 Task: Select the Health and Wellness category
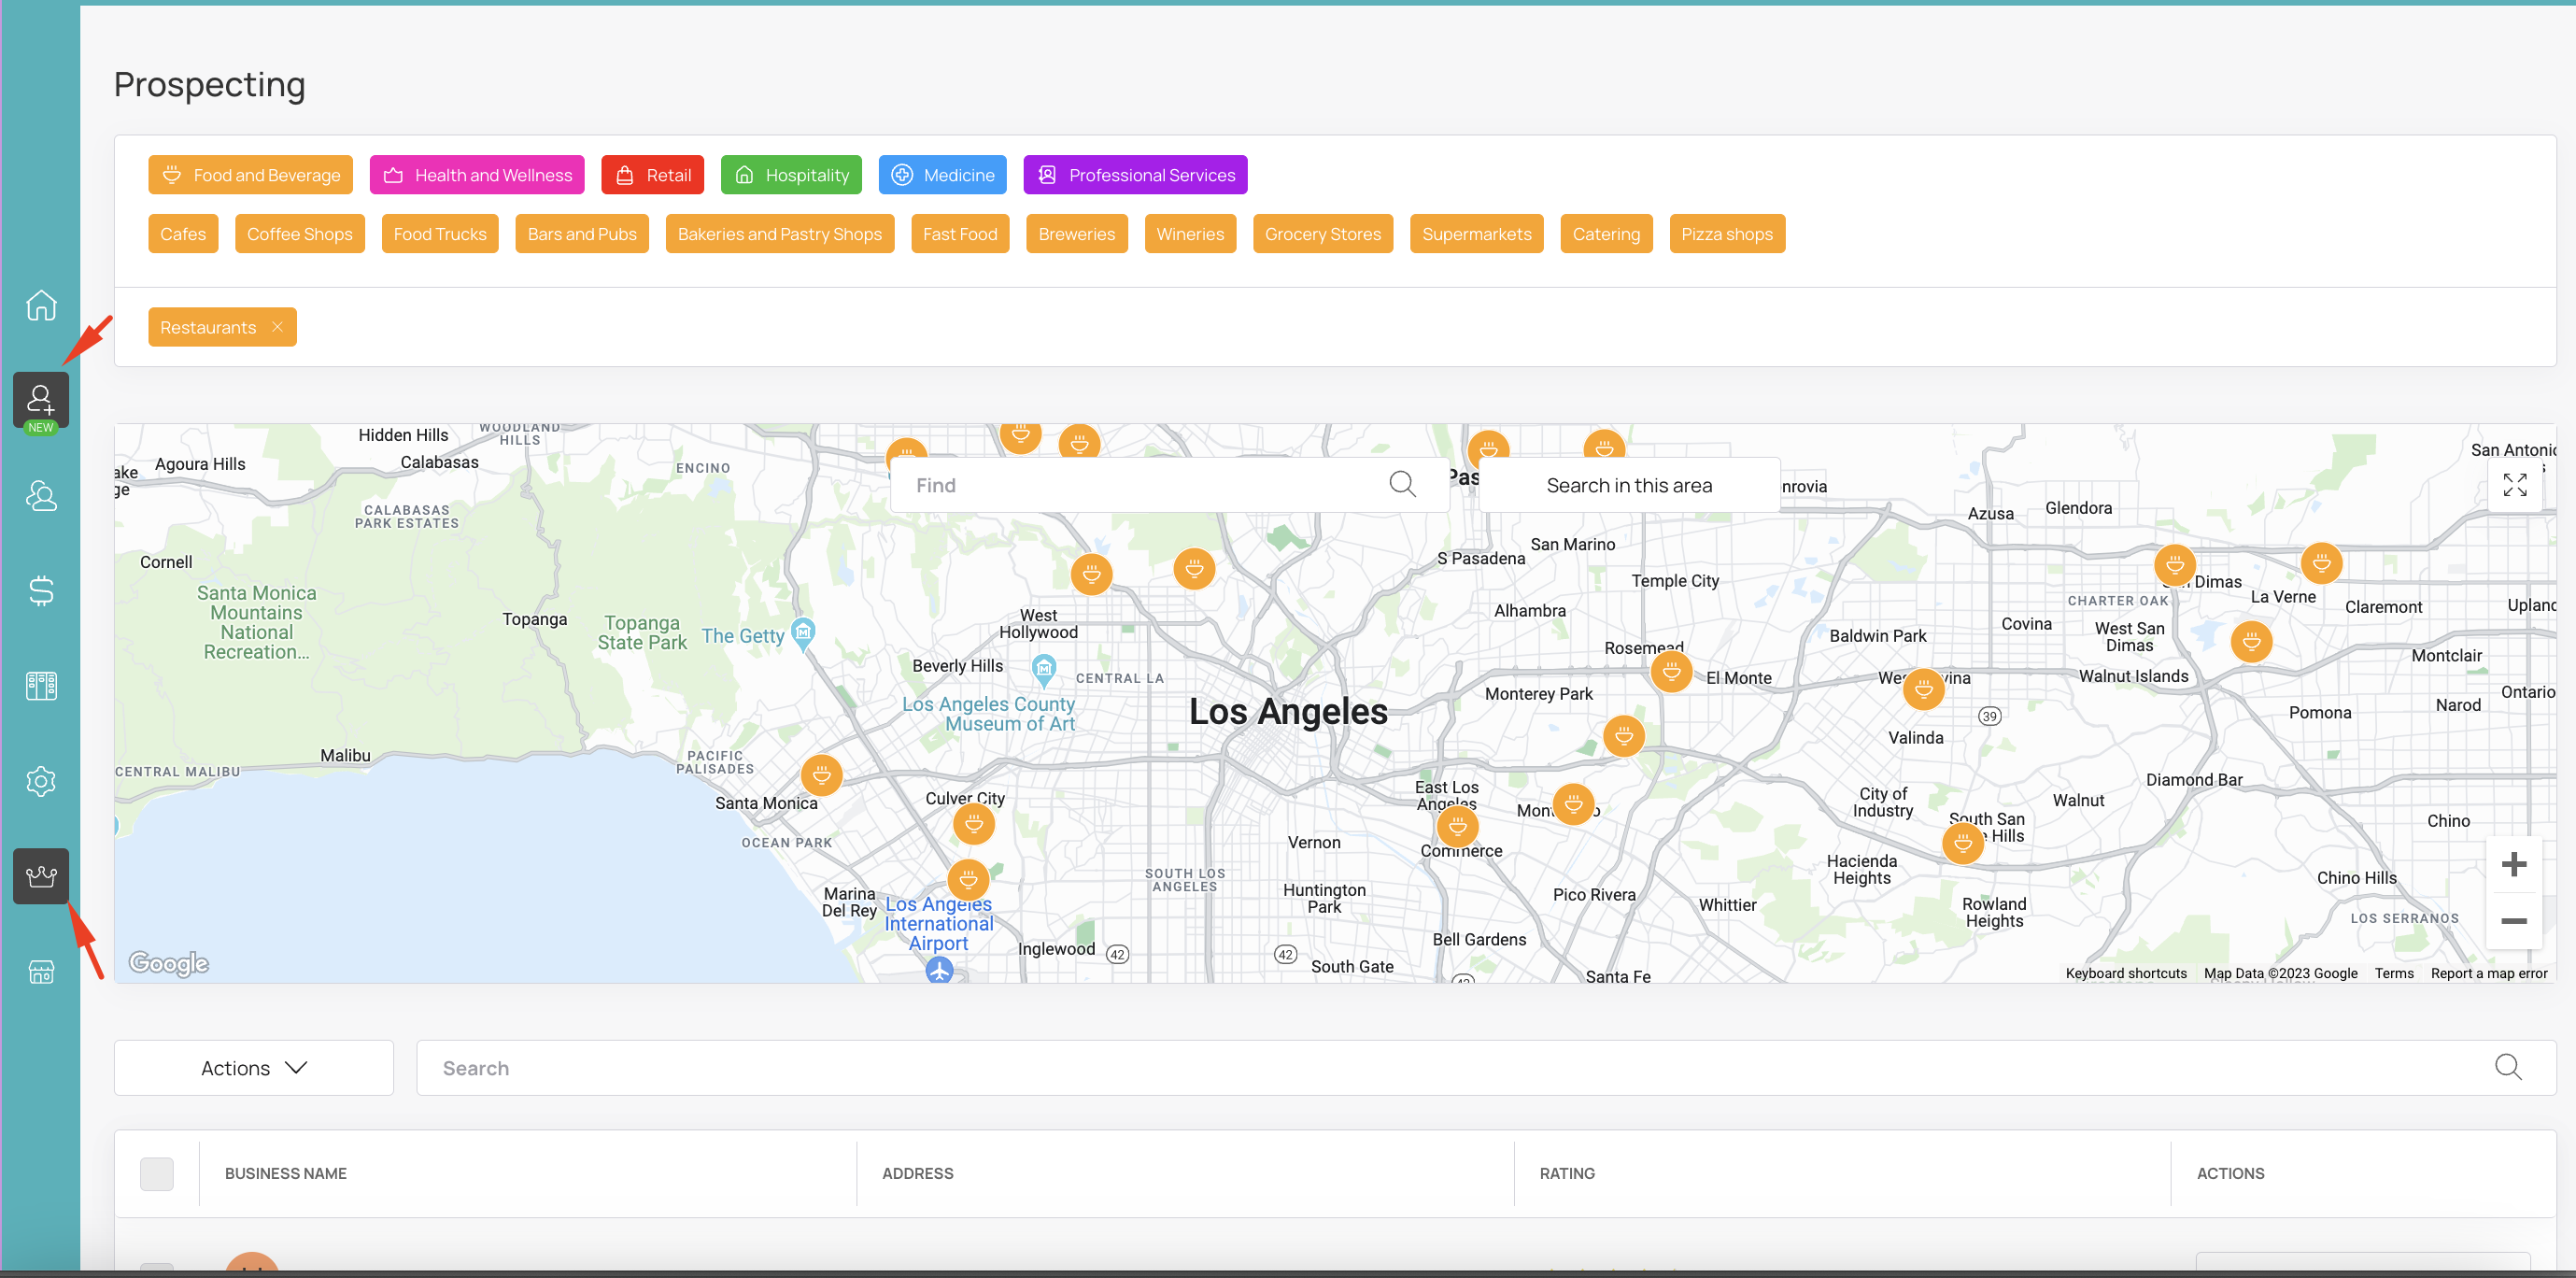pyautogui.click(x=477, y=175)
